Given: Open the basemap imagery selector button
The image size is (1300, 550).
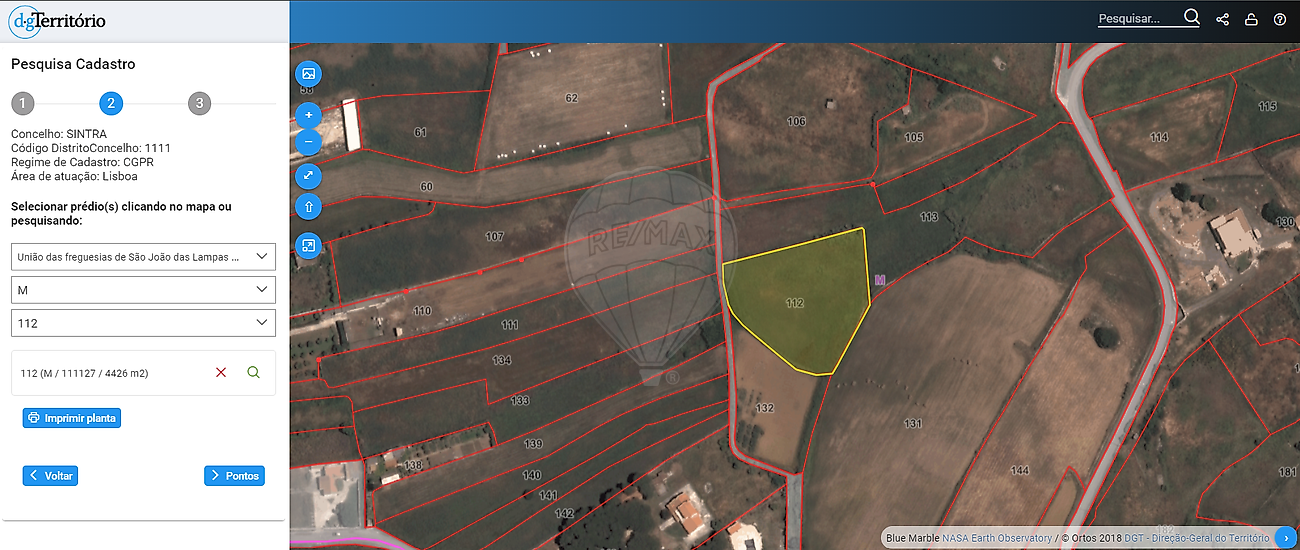Looking at the screenshot, I should (308, 74).
